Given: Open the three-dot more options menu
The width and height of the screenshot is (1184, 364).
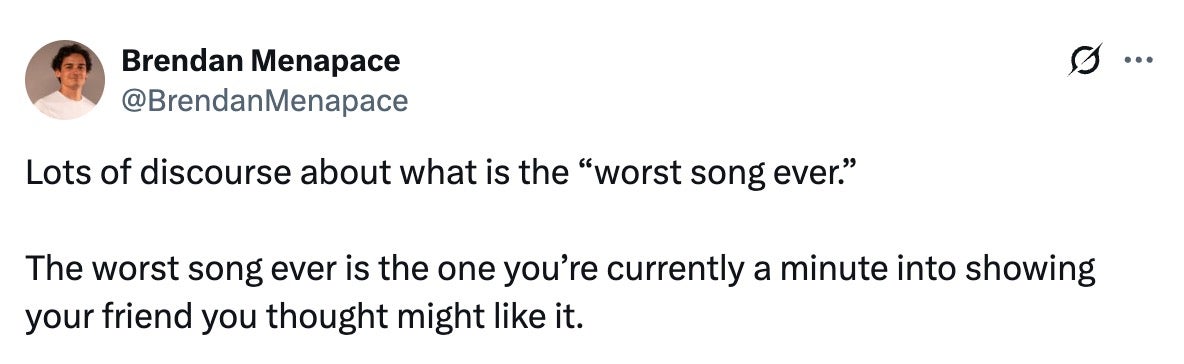Looking at the screenshot, I should pyautogui.click(x=1139, y=60).
